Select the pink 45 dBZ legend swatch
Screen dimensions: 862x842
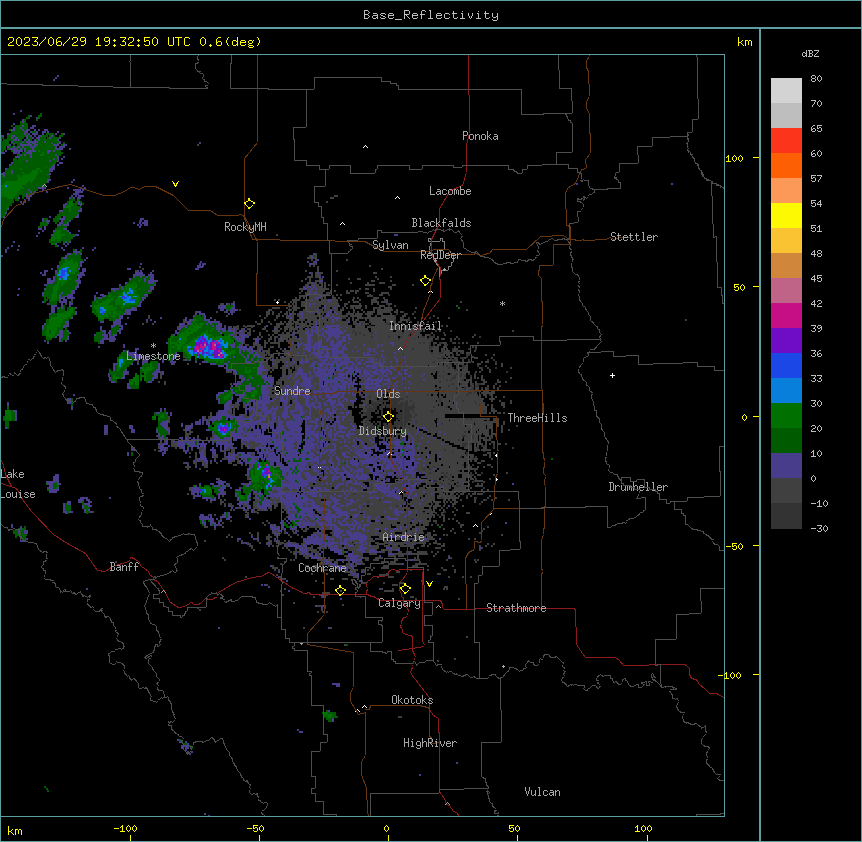786,291
